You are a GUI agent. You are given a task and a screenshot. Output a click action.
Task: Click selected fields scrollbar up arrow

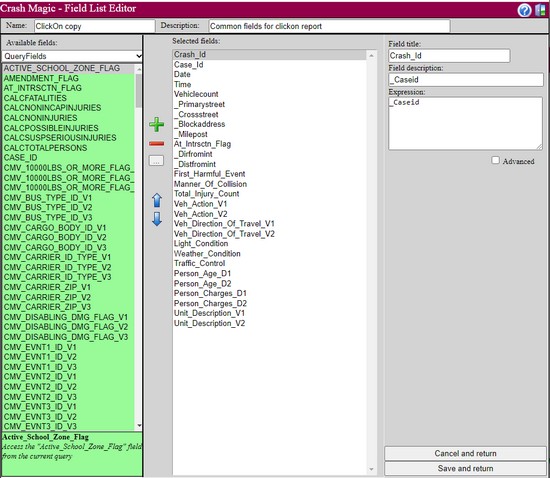371,55
